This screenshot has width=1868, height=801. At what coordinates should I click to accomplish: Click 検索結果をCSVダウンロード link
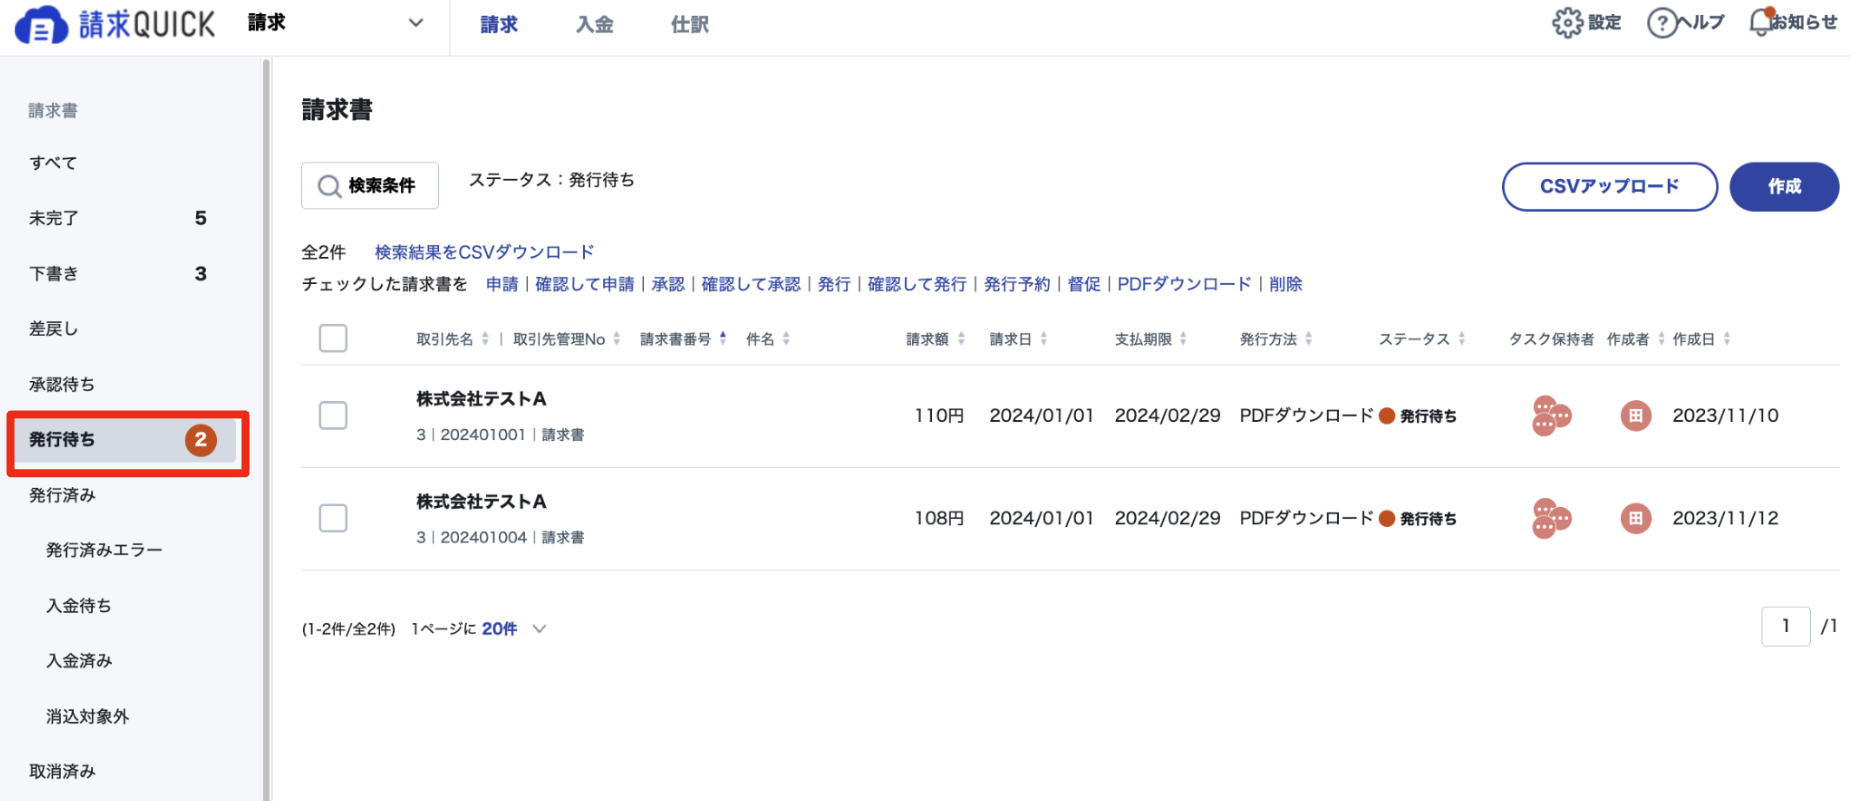click(484, 252)
